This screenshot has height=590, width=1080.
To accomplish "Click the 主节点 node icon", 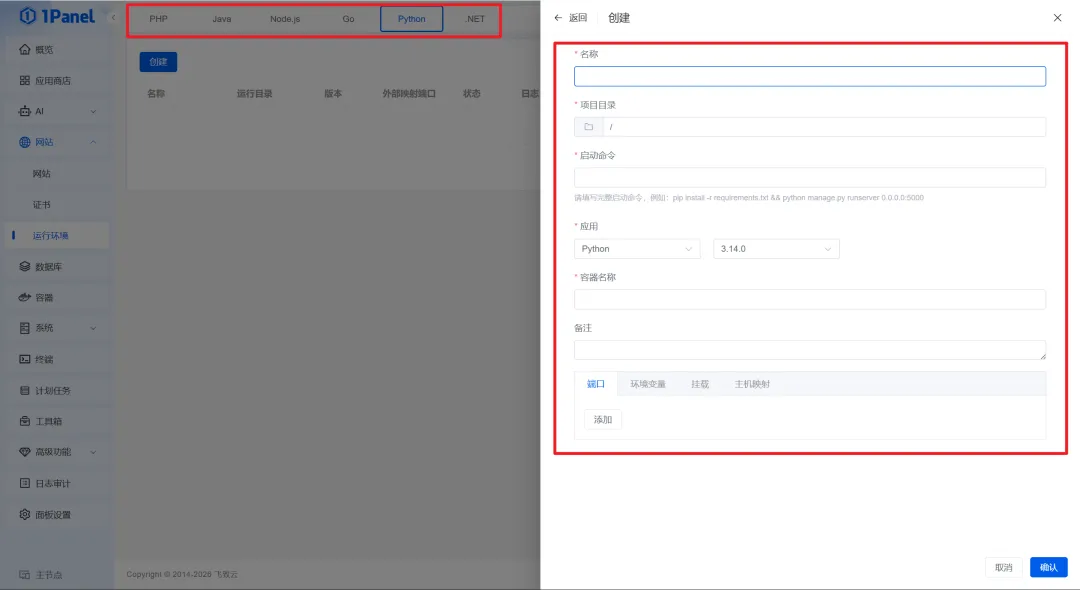I will (x=25, y=575).
